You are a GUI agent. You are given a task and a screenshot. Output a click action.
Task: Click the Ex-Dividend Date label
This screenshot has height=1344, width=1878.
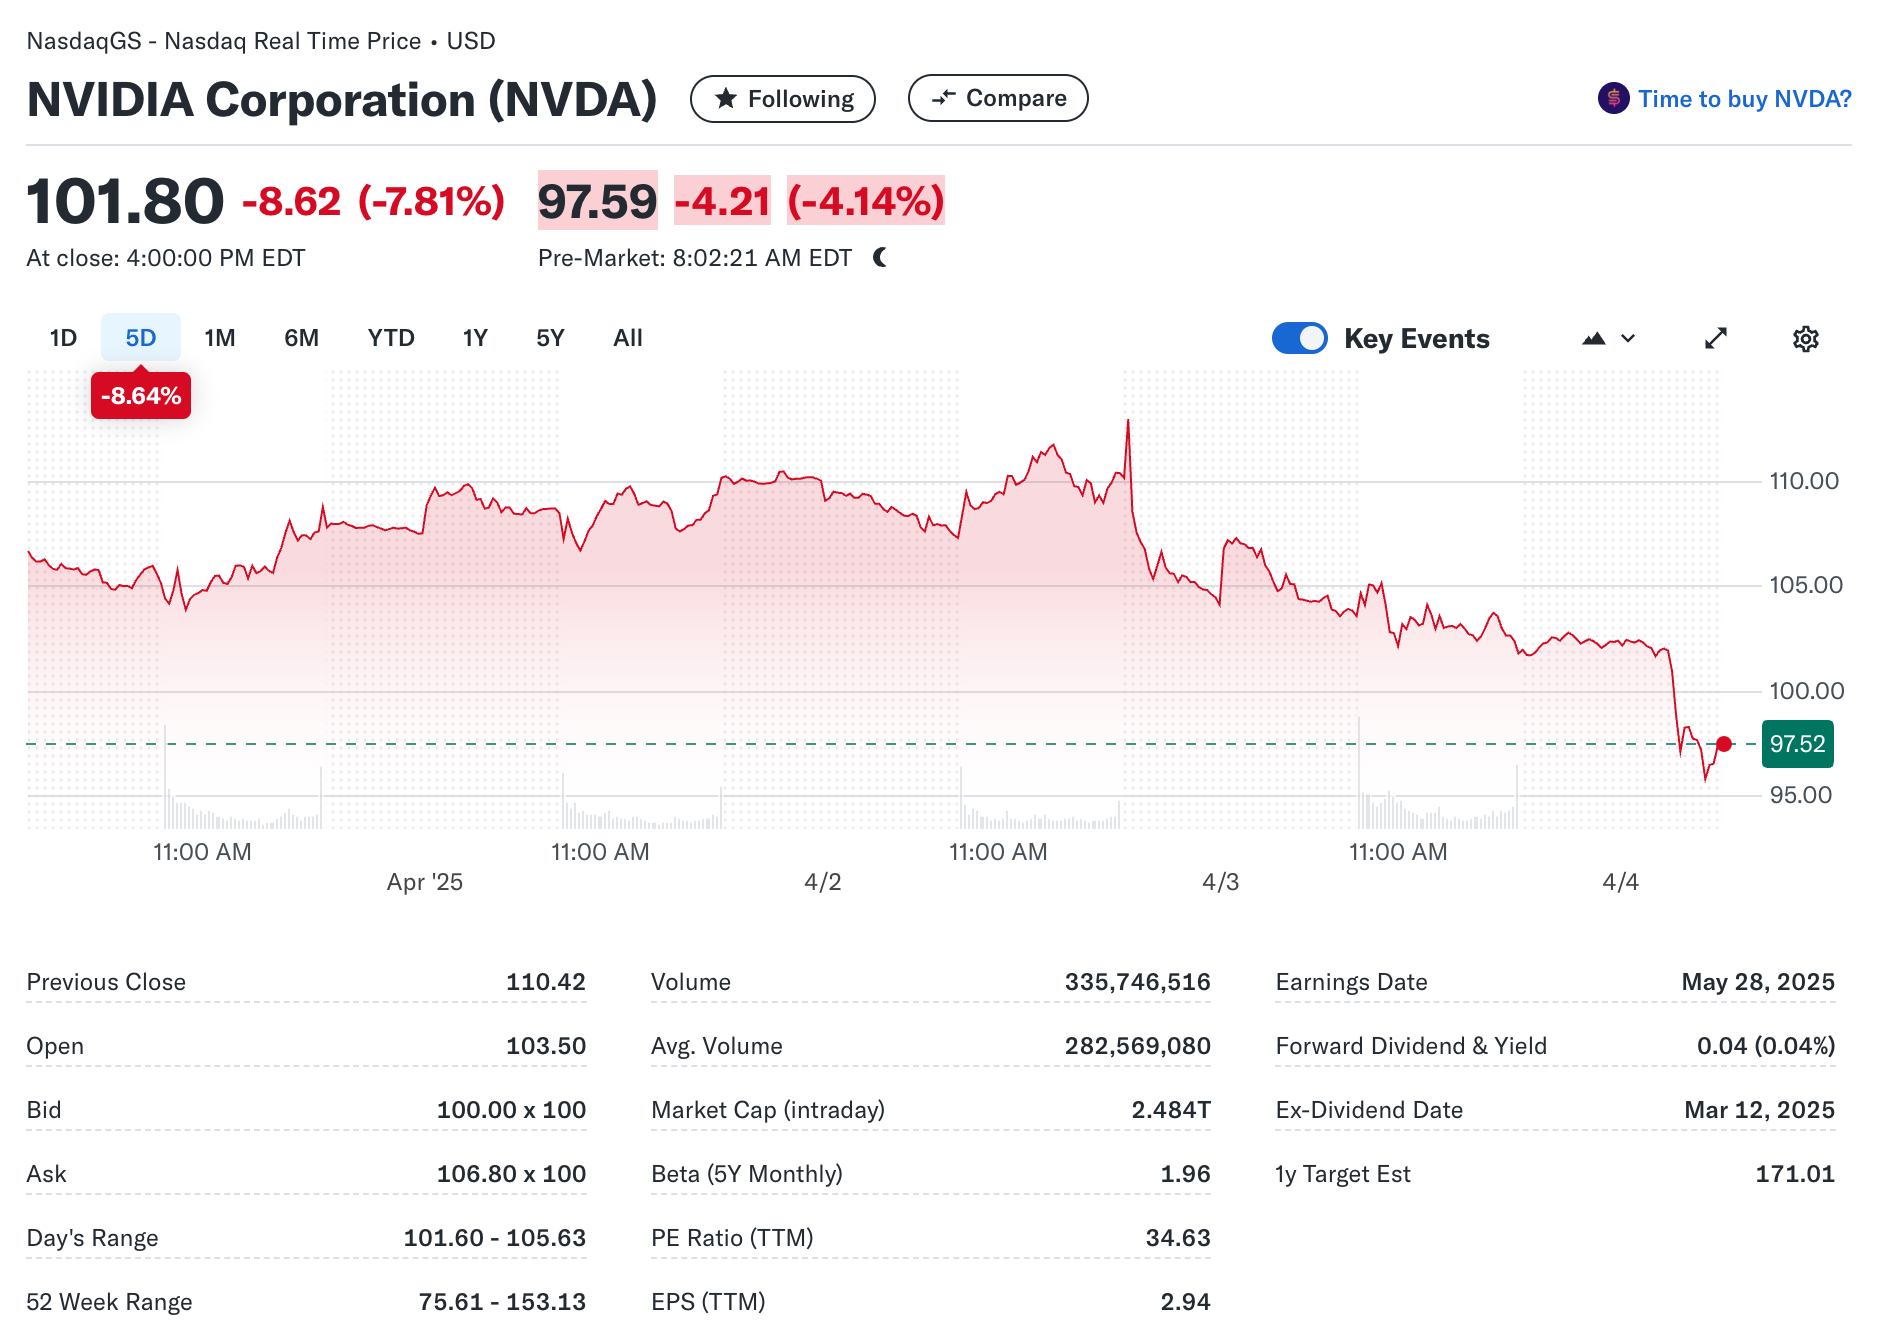[1369, 1110]
